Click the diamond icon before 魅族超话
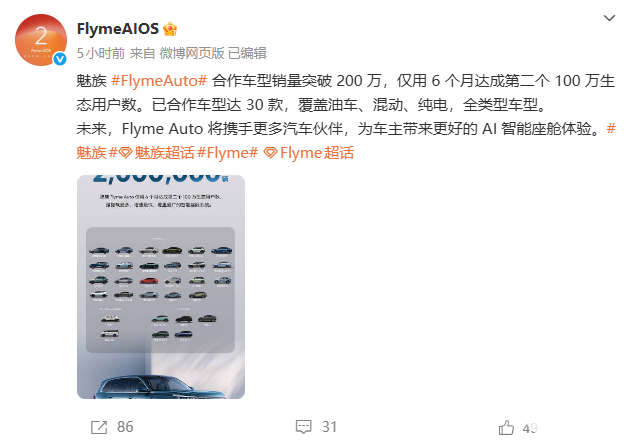 point(125,153)
